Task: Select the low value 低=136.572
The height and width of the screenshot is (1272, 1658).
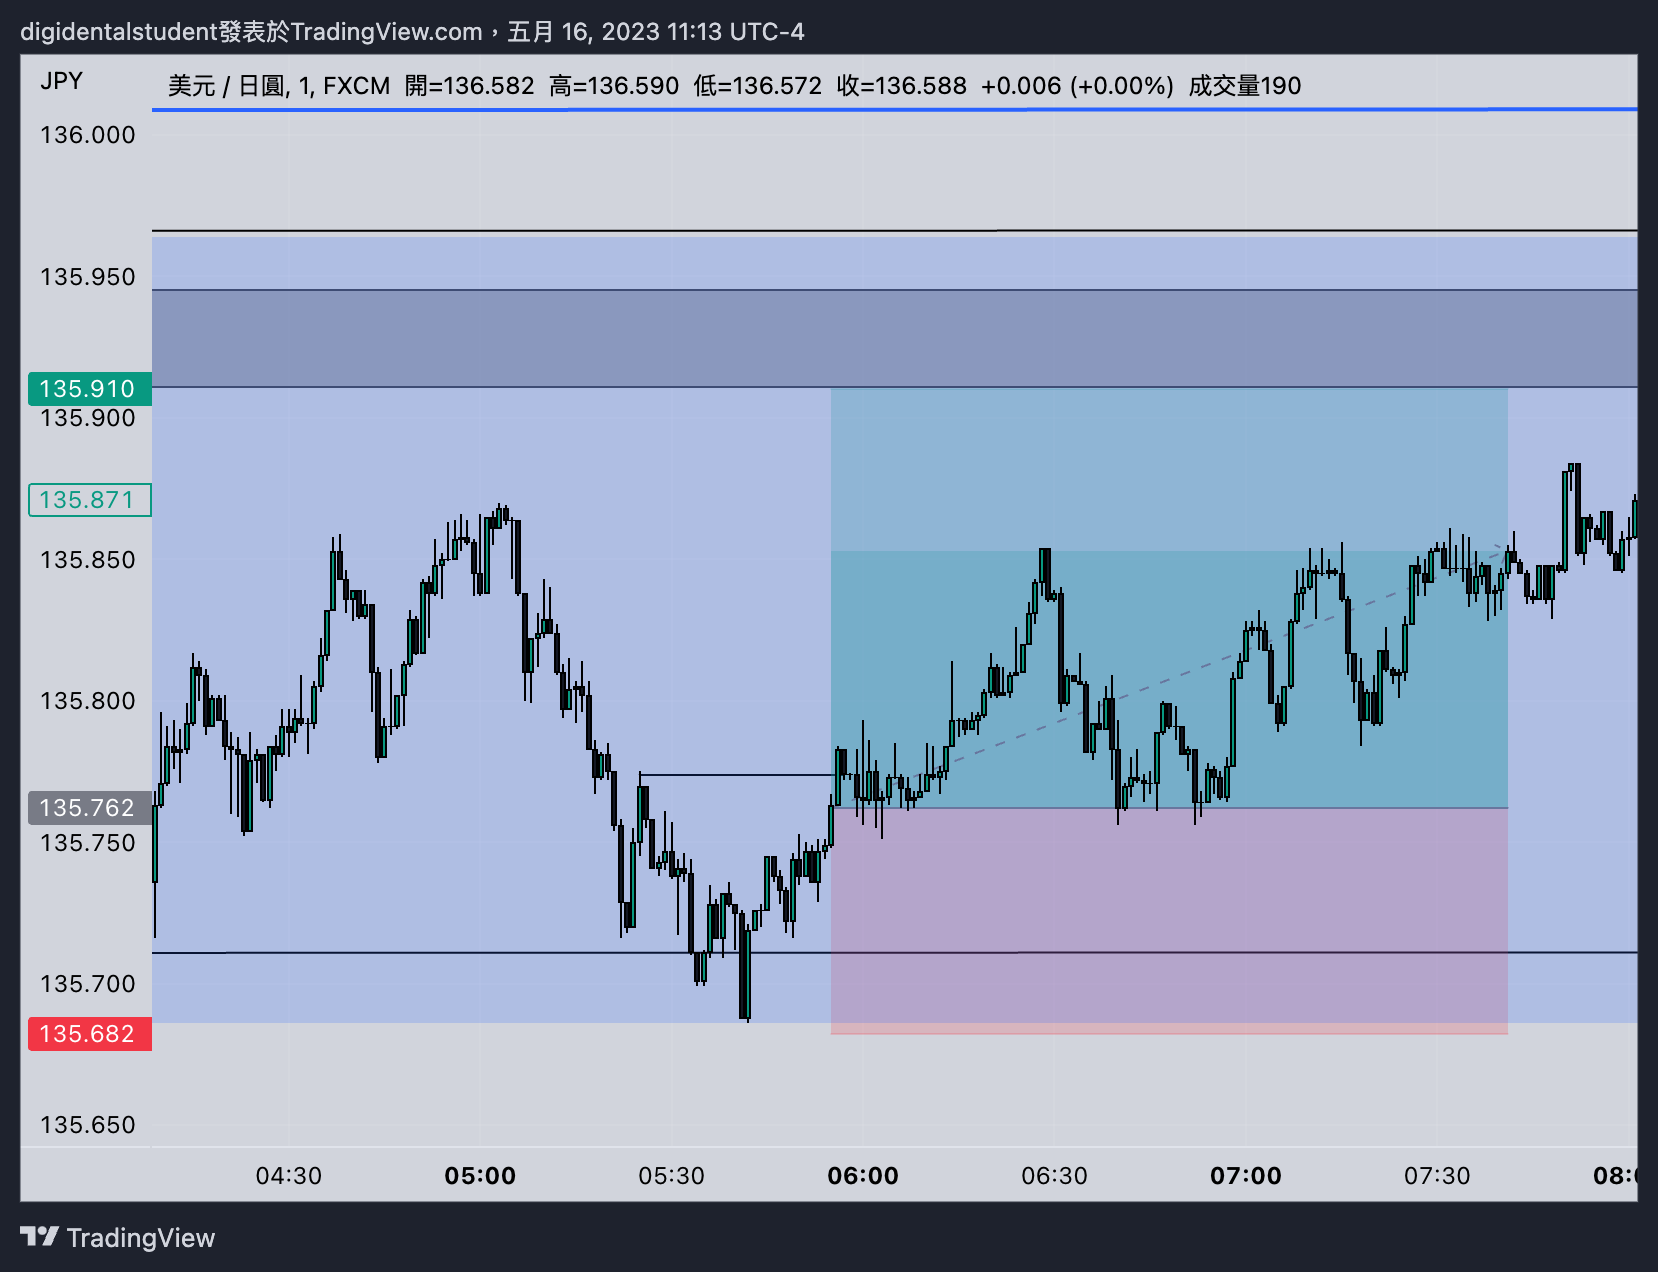Action: [758, 86]
